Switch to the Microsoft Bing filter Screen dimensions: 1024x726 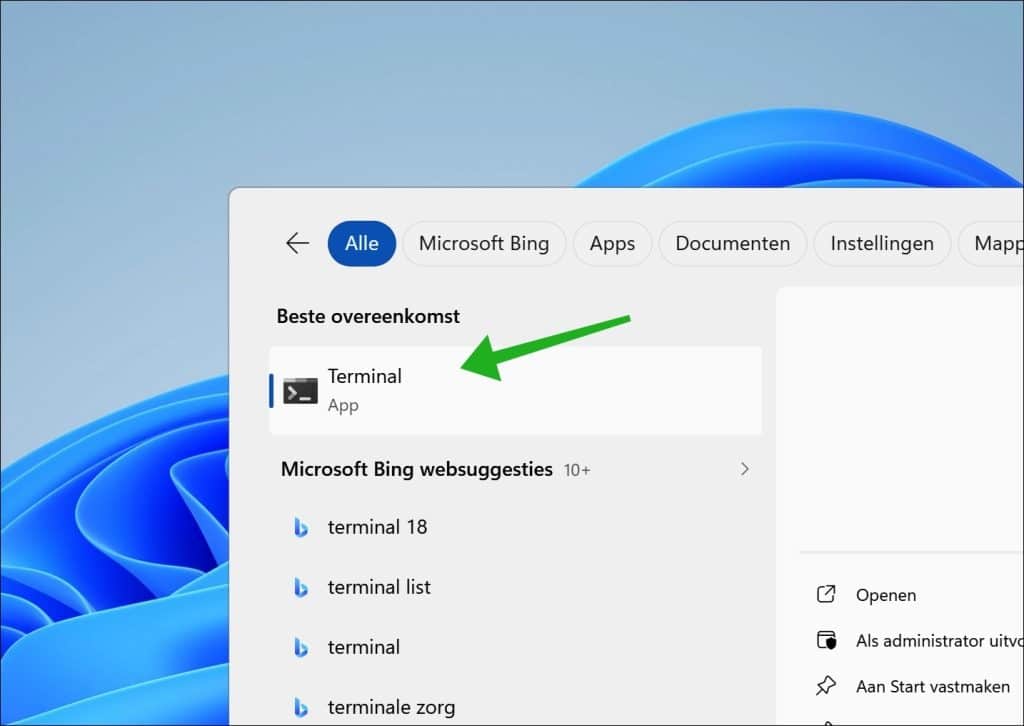pos(484,244)
